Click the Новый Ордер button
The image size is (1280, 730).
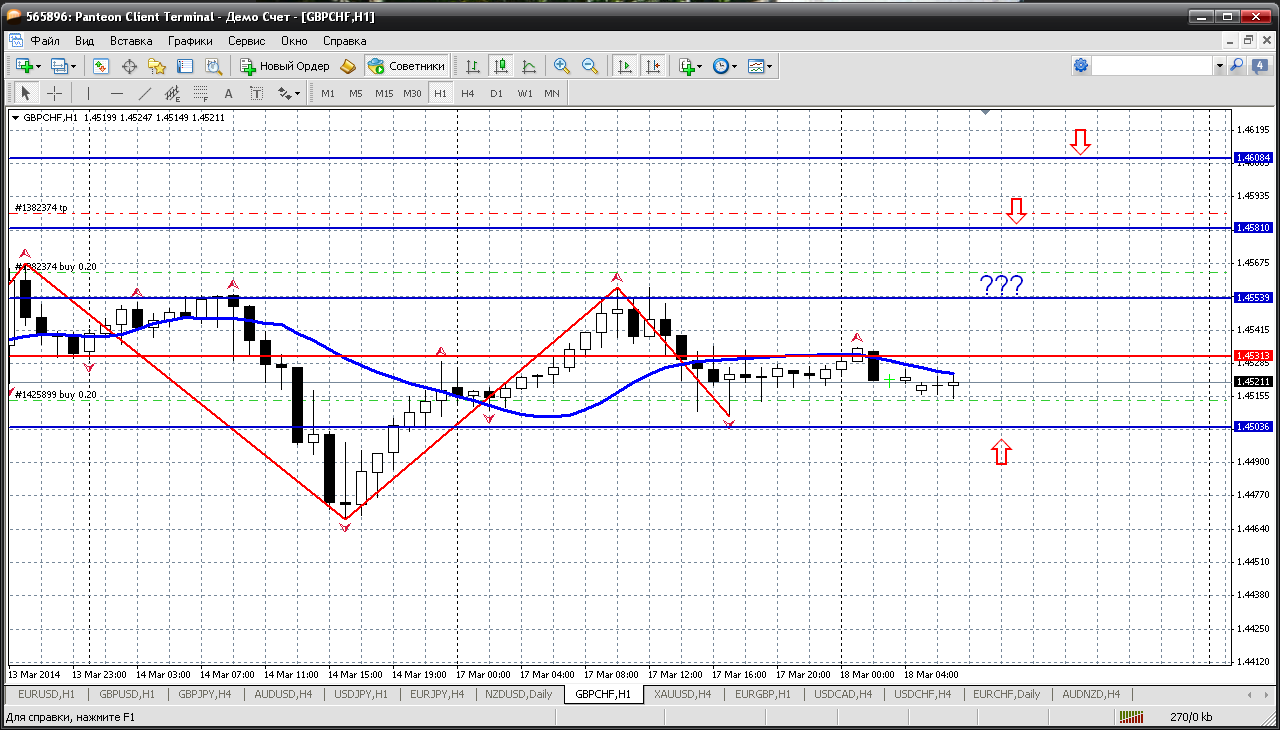[x=285, y=66]
